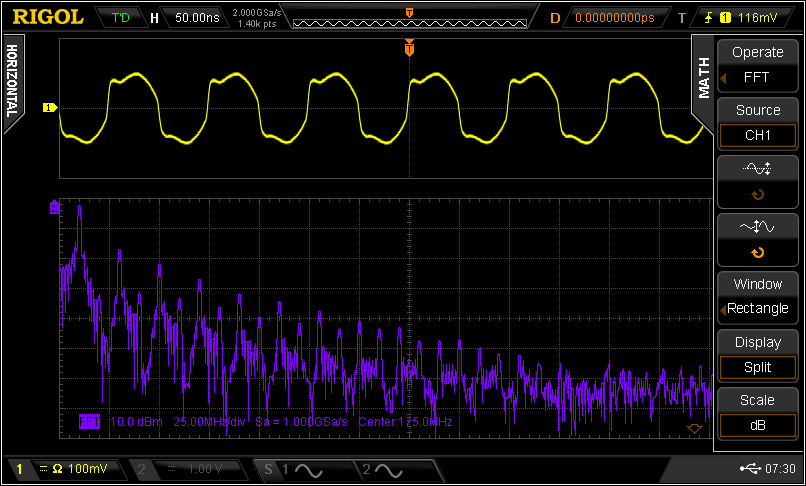Click the USB connection icon
Viewport: 806px width, 486px height.
(751, 469)
